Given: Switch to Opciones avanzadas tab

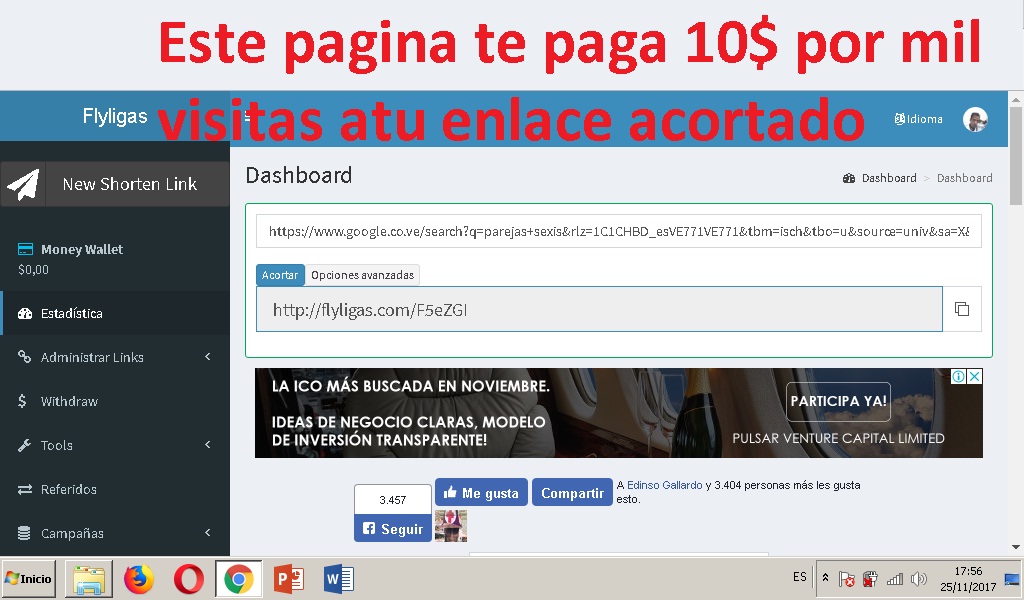Looking at the screenshot, I should click(363, 275).
